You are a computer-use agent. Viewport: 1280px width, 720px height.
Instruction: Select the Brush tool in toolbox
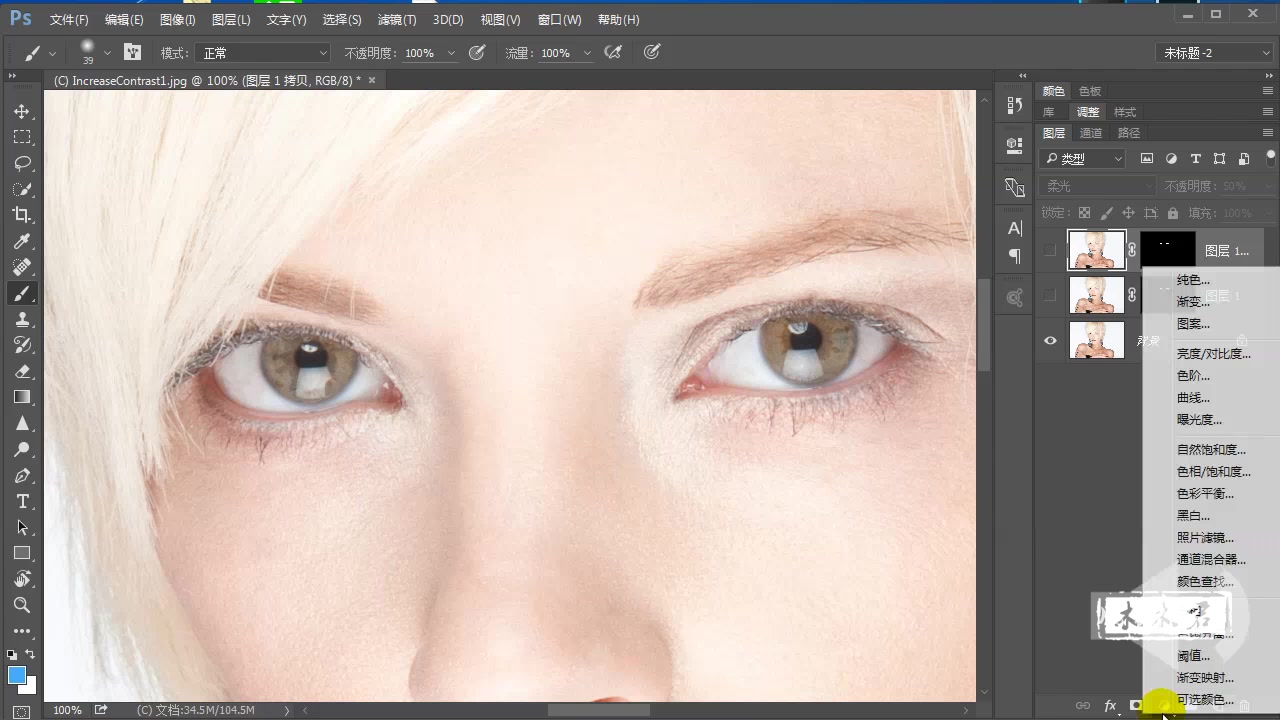22,293
